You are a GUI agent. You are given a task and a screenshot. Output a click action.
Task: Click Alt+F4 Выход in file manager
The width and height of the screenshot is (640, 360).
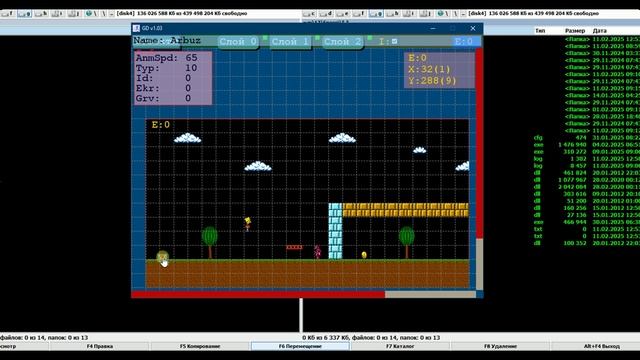pos(601,346)
